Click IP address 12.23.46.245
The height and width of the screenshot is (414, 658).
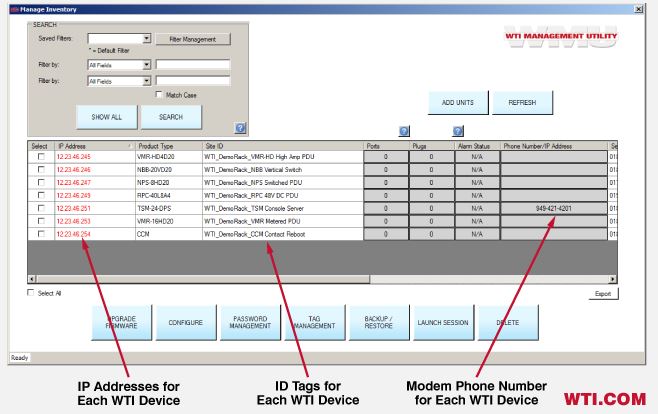tap(73, 156)
